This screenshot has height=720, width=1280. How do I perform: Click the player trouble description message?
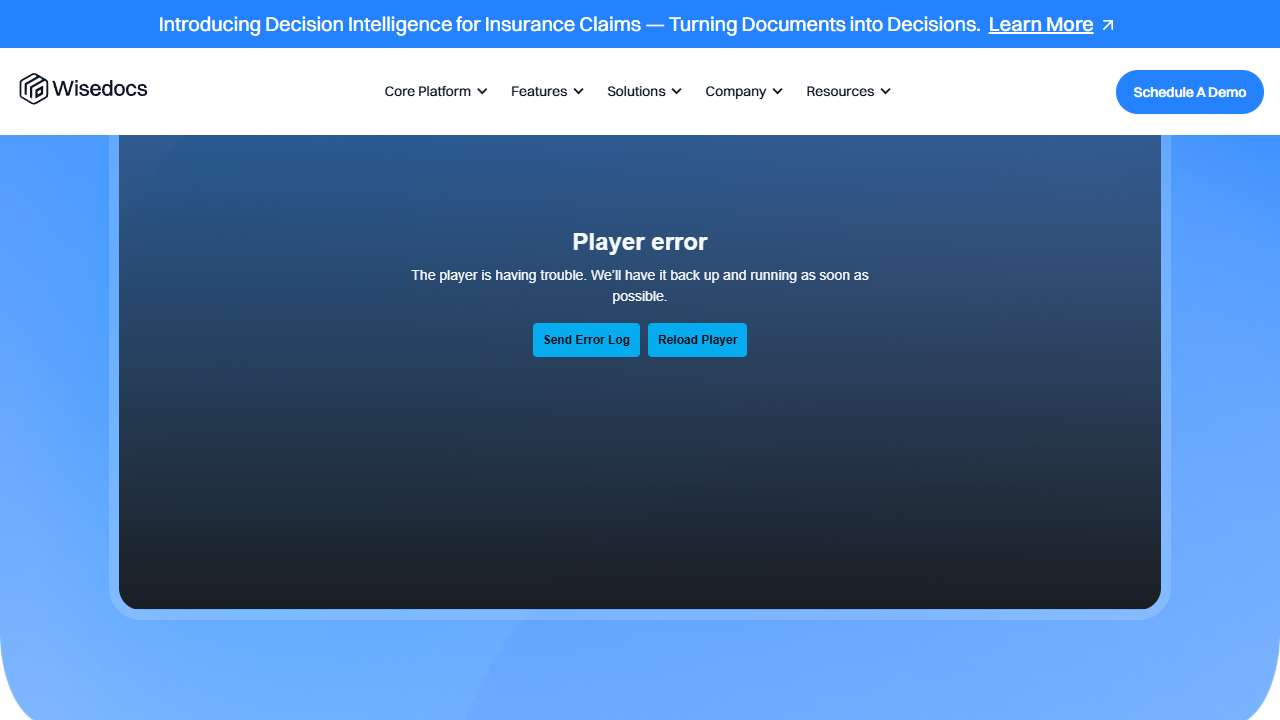click(640, 285)
